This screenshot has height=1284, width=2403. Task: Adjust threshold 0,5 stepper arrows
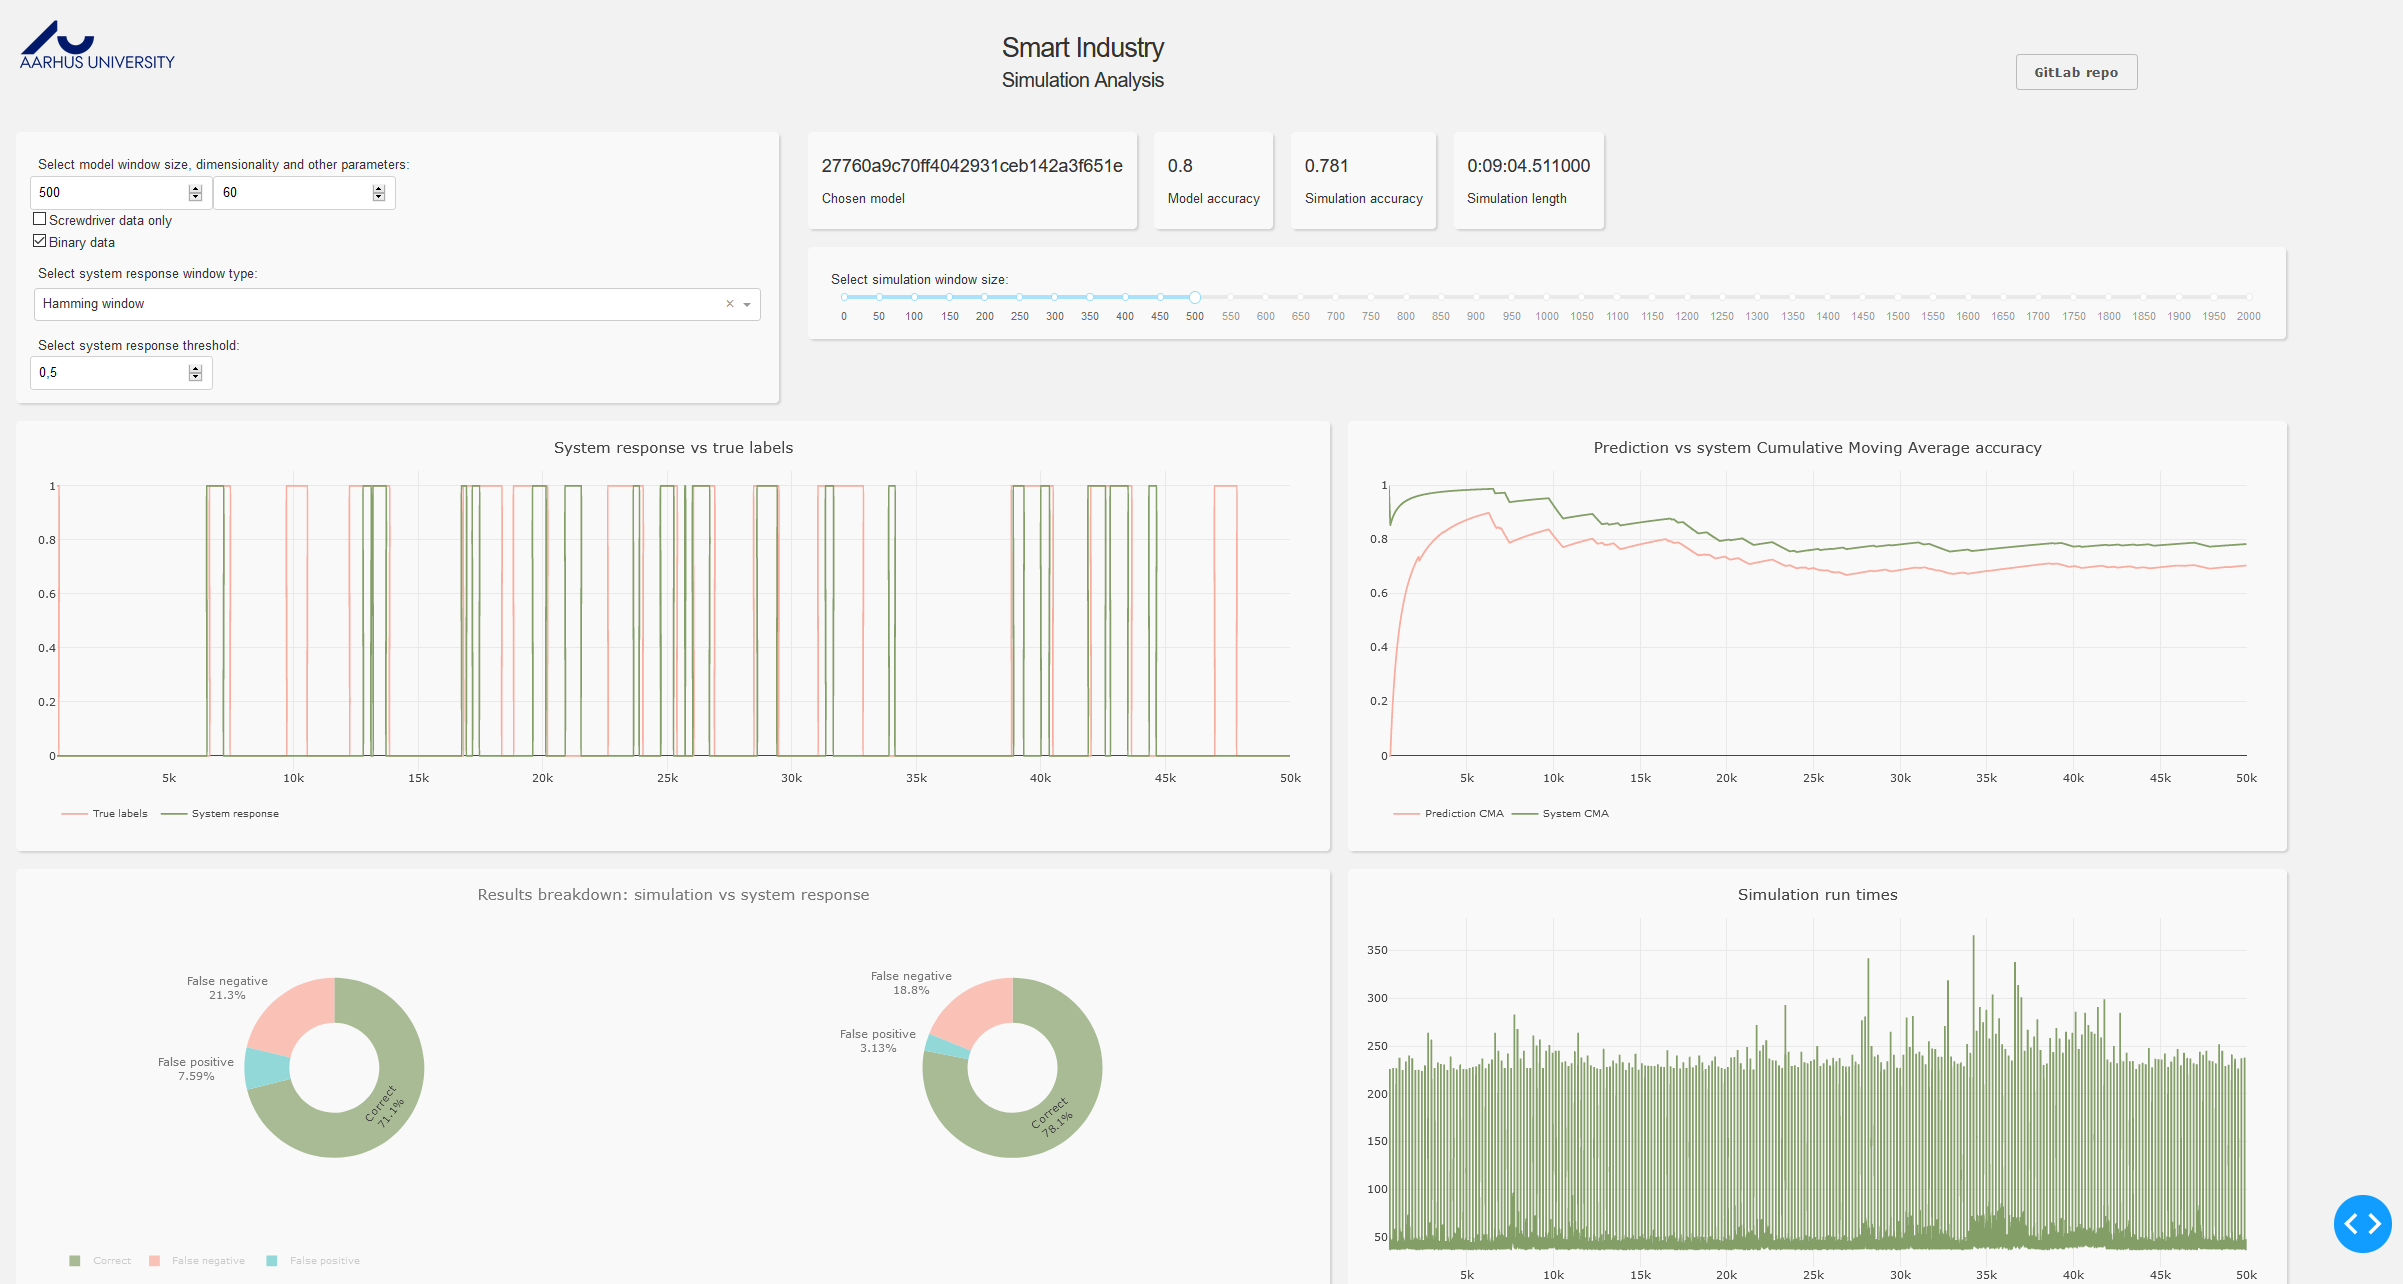pyautogui.click(x=195, y=373)
